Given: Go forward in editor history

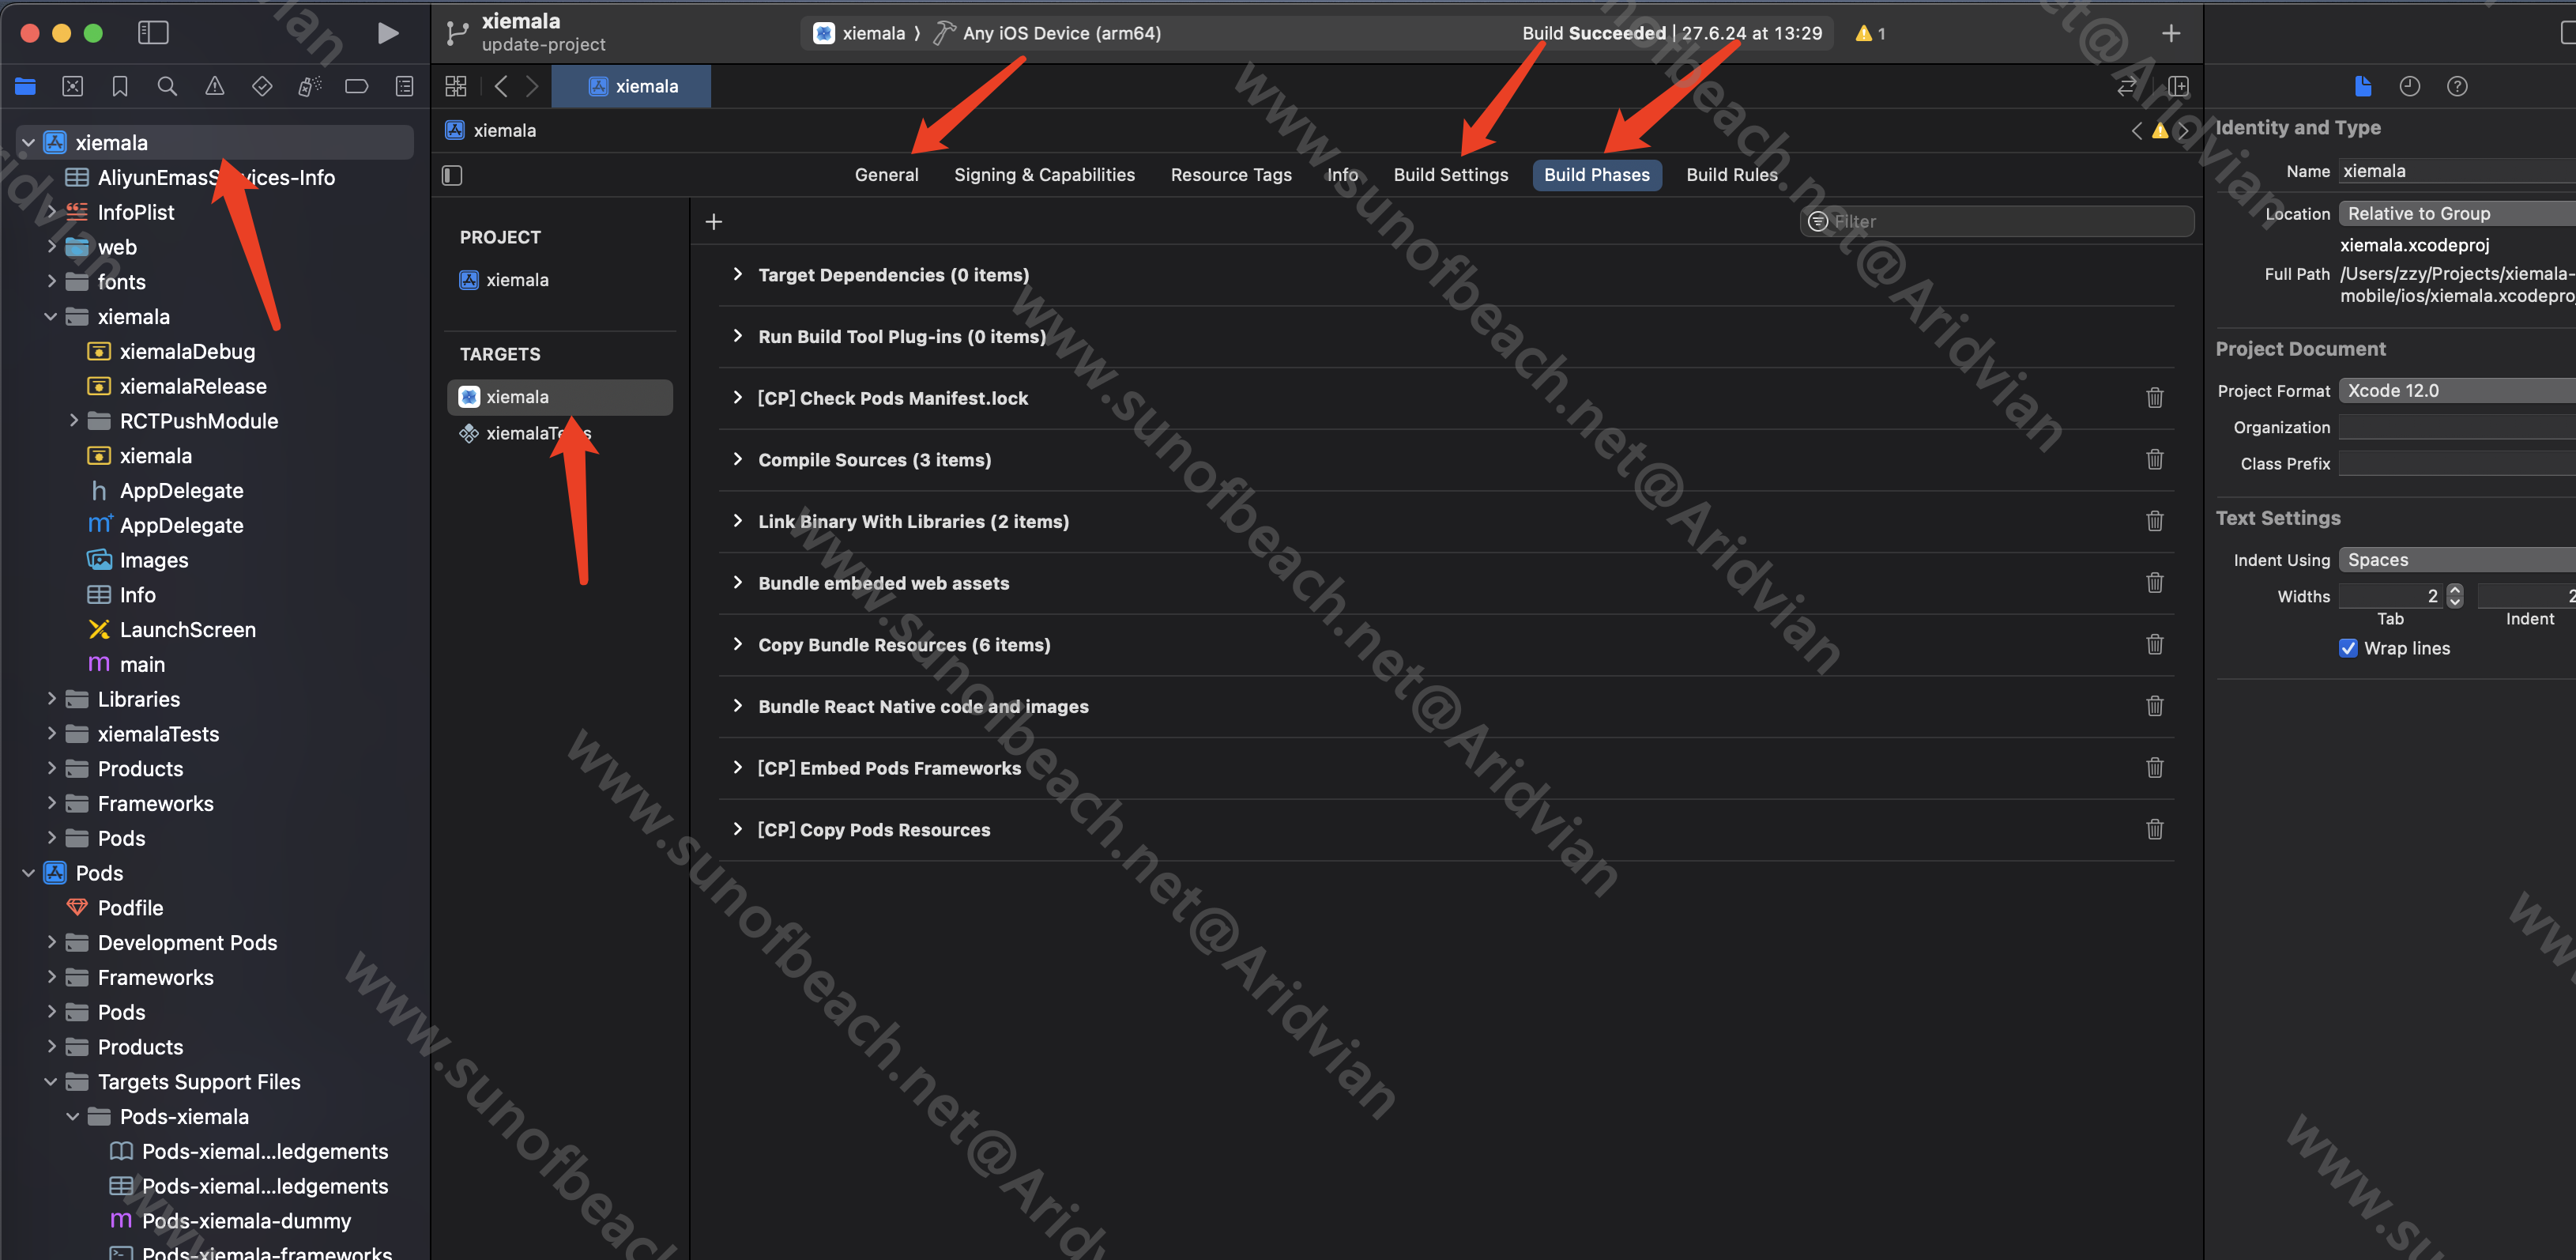Looking at the screenshot, I should click(532, 86).
